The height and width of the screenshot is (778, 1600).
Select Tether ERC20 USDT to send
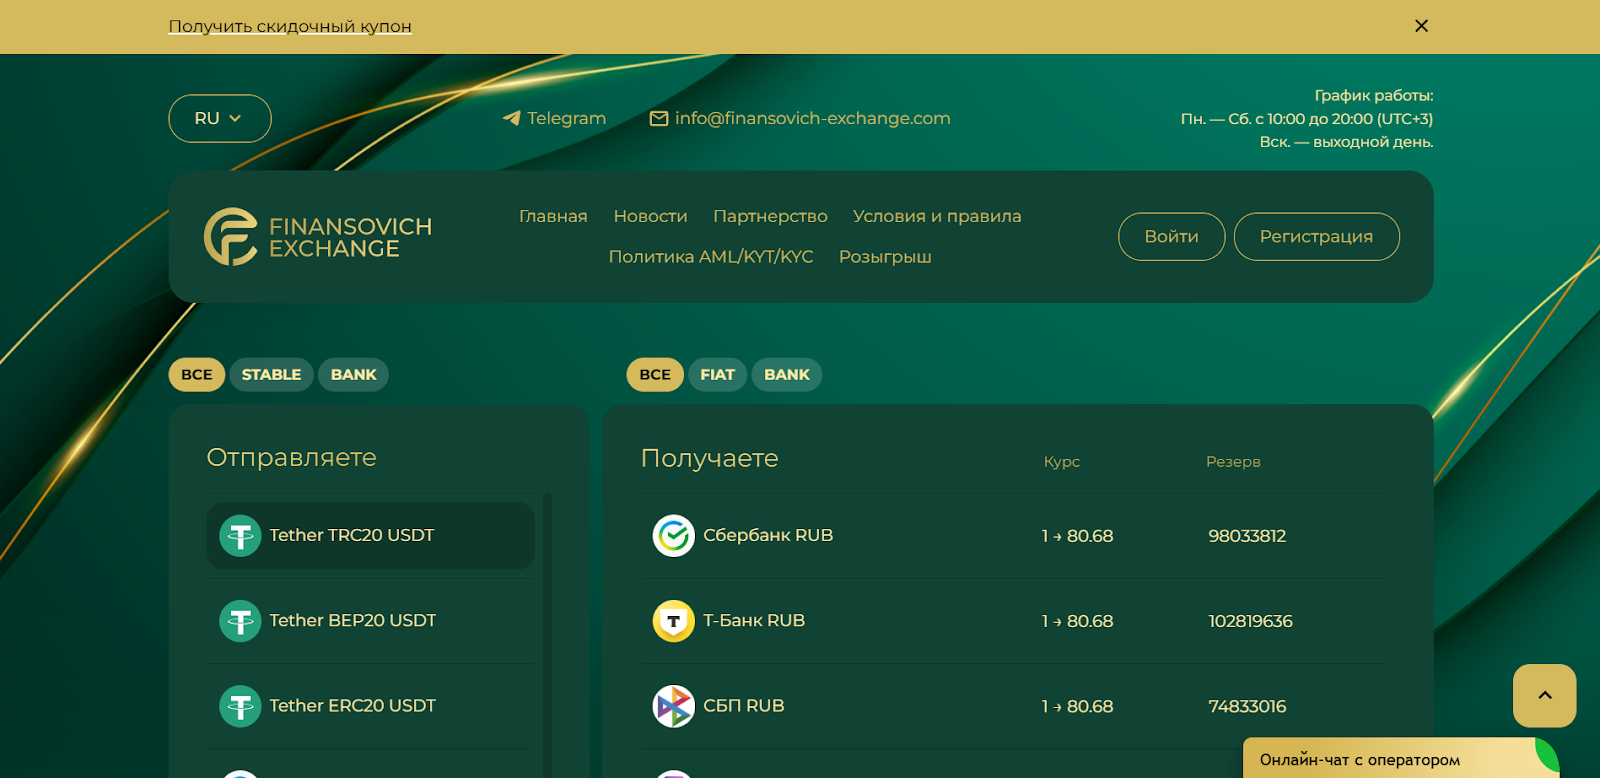pyautogui.click(x=370, y=706)
